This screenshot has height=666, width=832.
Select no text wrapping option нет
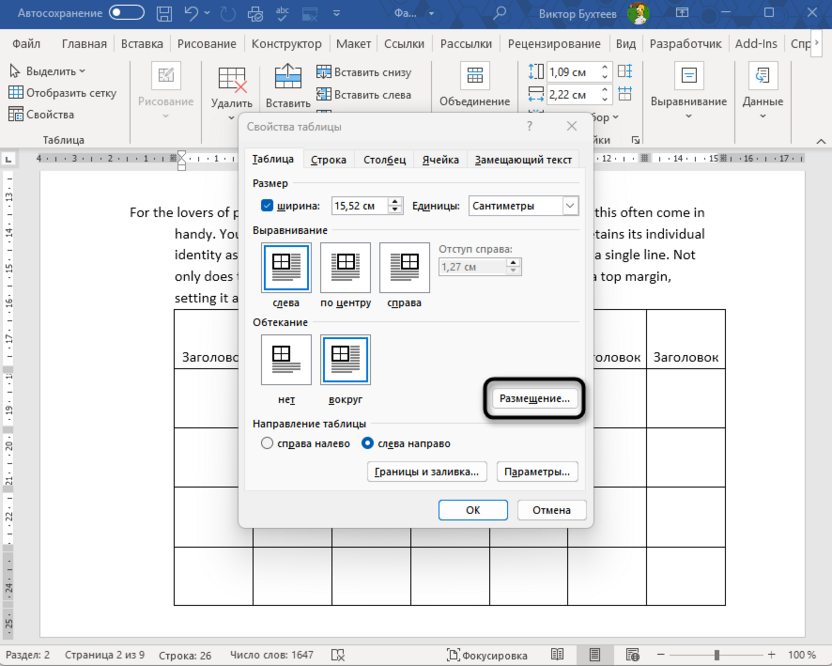tap(286, 359)
